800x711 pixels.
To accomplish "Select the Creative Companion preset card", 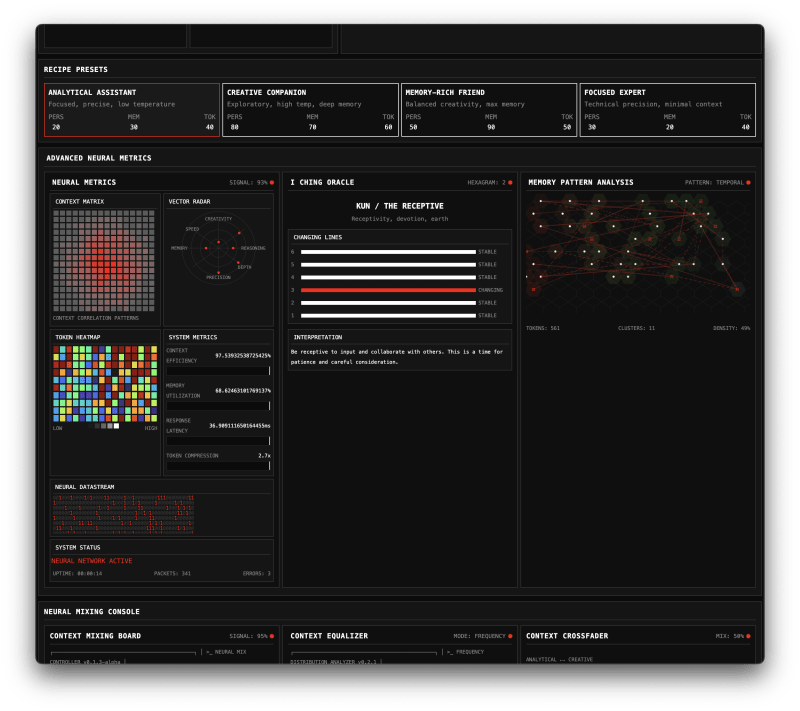I will (310, 110).
